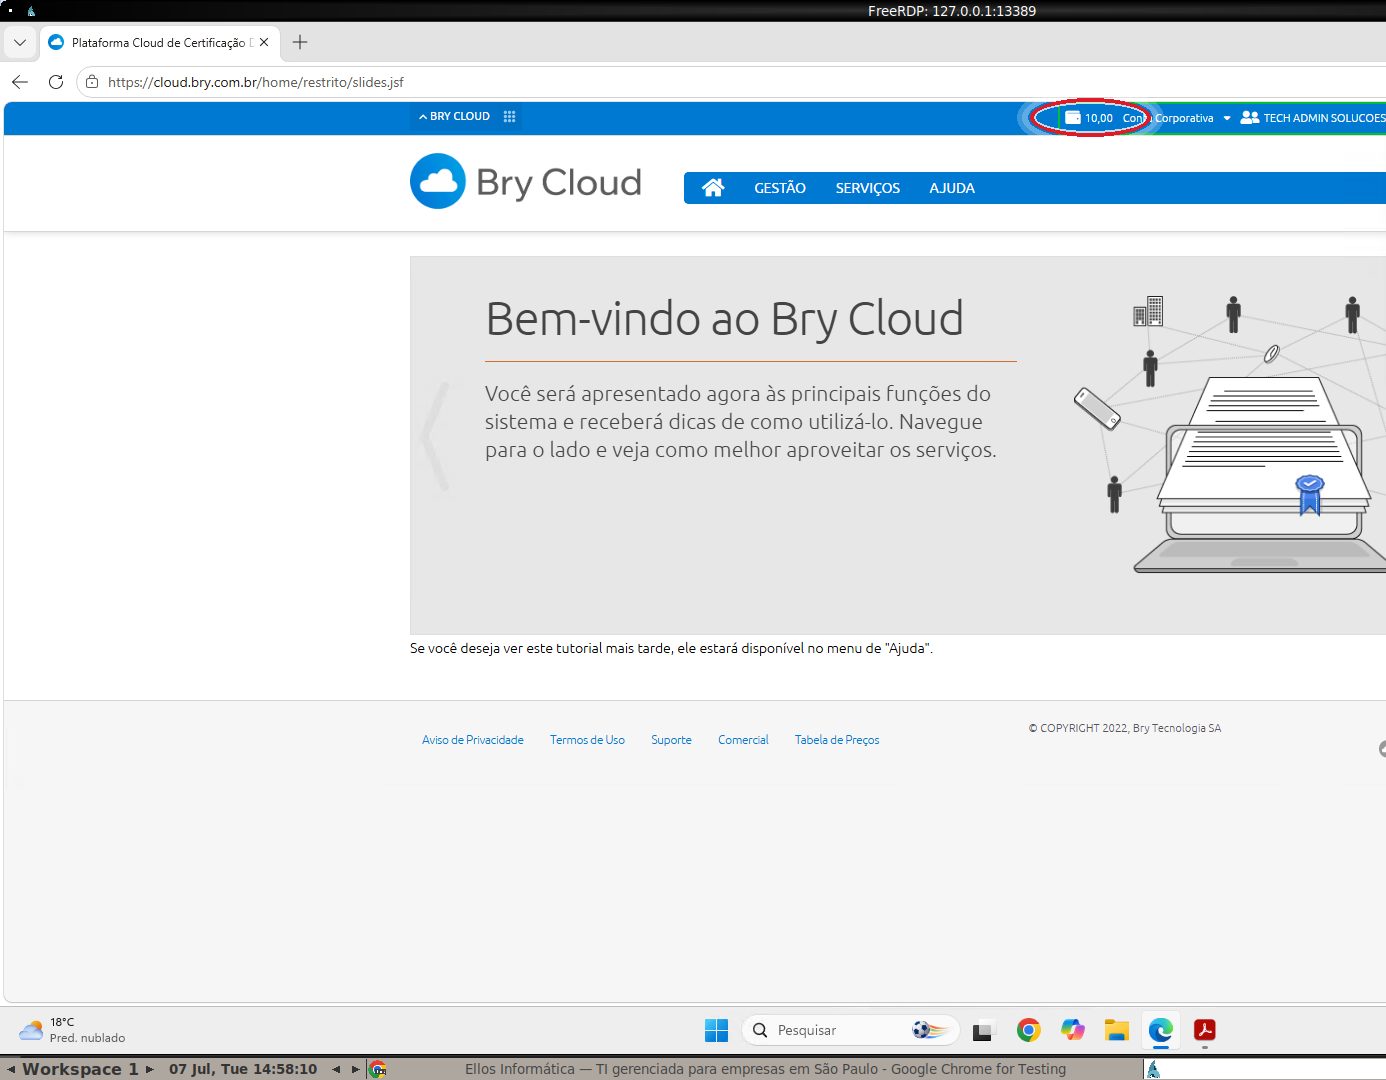1386x1080 pixels.
Task: Open a new browser tab with plus
Action: [300, 42]
